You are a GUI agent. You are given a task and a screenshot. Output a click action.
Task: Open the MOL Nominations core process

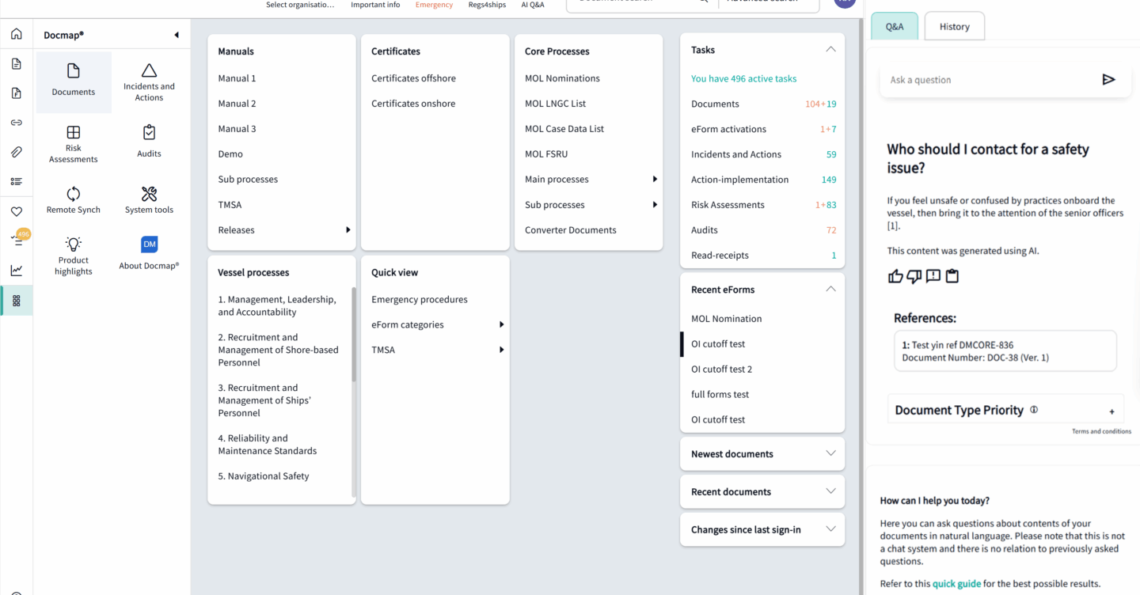point(562,78)
